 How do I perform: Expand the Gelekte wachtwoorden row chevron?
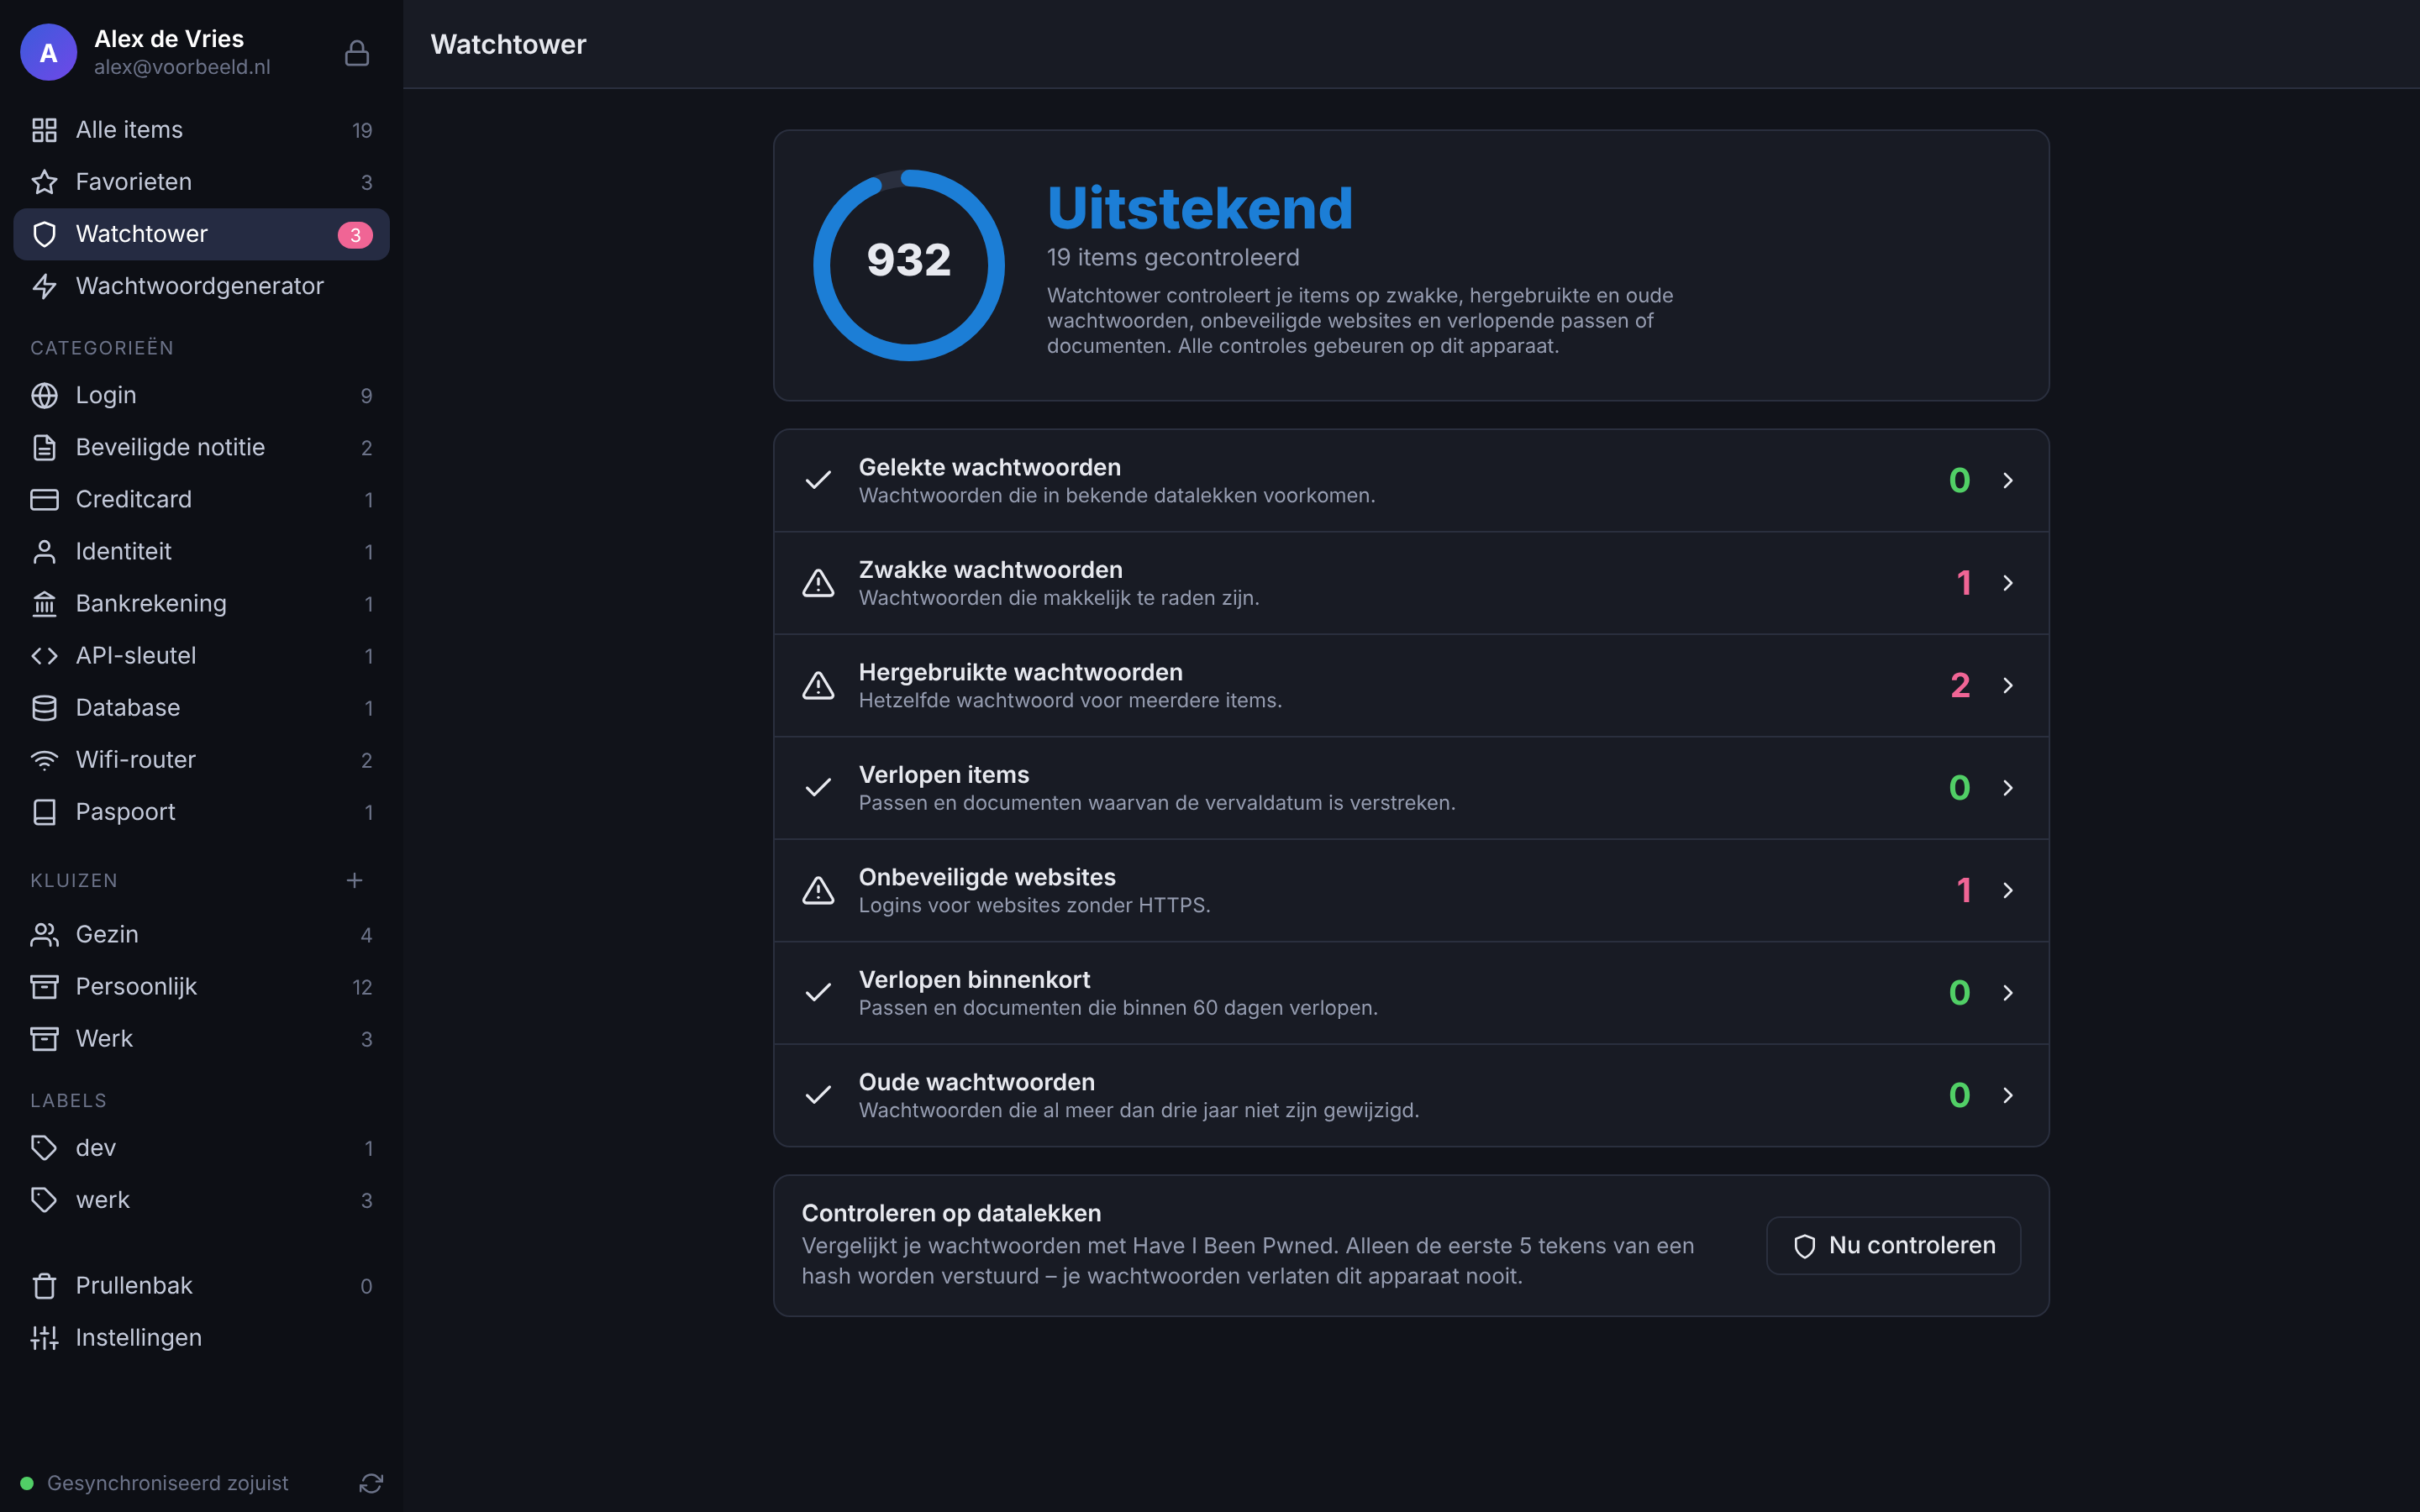click(2008, 481)
